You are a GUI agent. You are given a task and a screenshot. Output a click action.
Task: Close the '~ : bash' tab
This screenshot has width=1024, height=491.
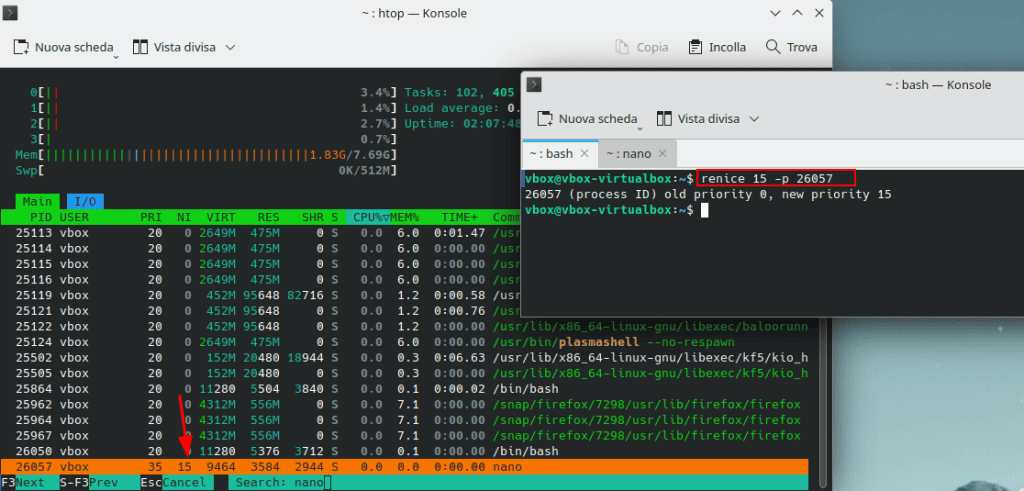coord(584,154)
